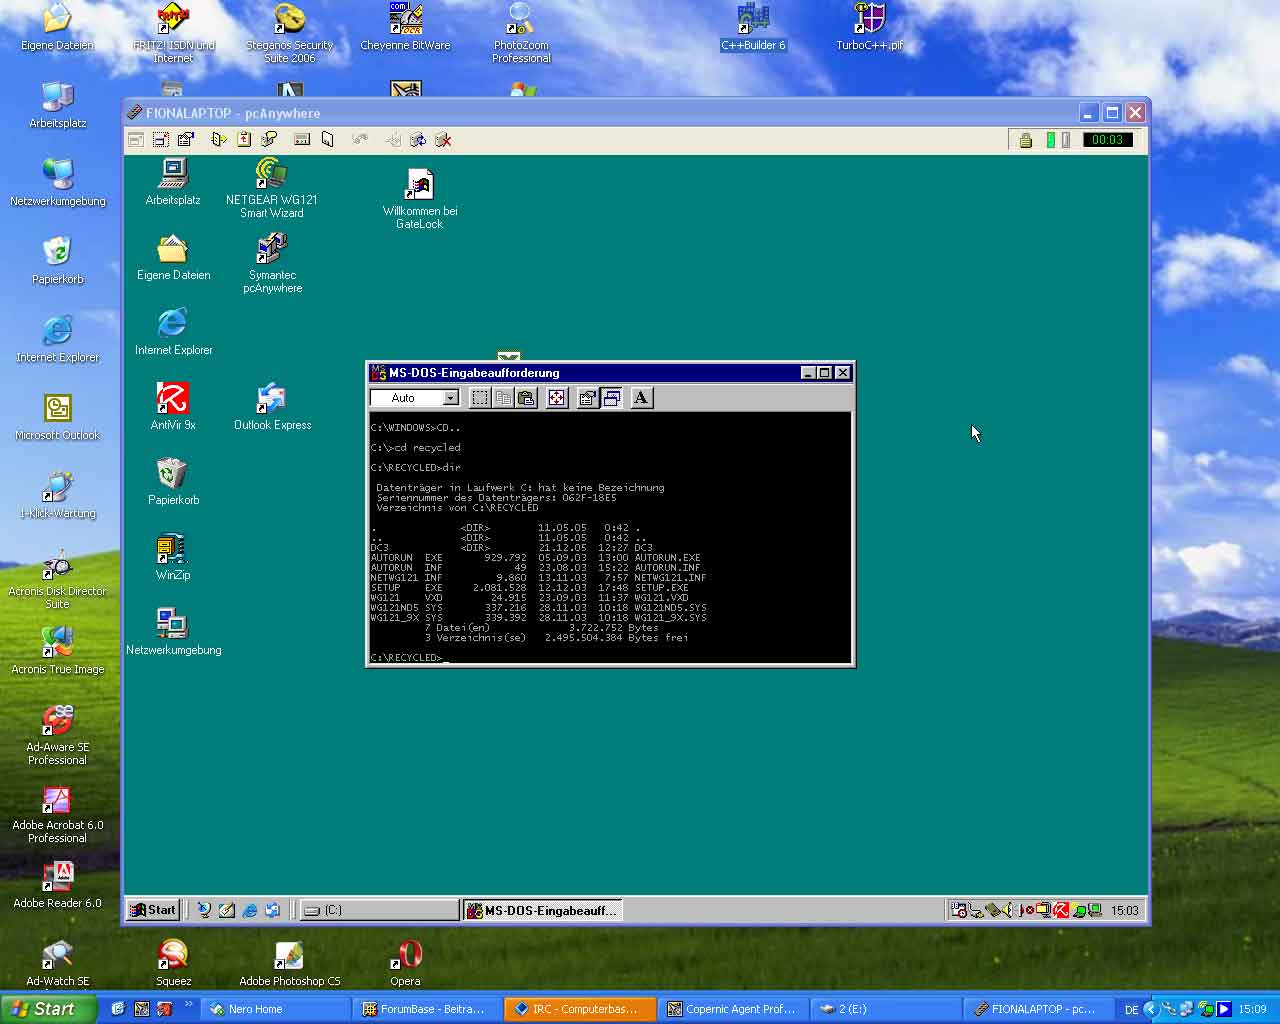Expand hidden tray icons arrow
1280x1024 pixels.
pyautogui.click(x=1150, y=1009)
